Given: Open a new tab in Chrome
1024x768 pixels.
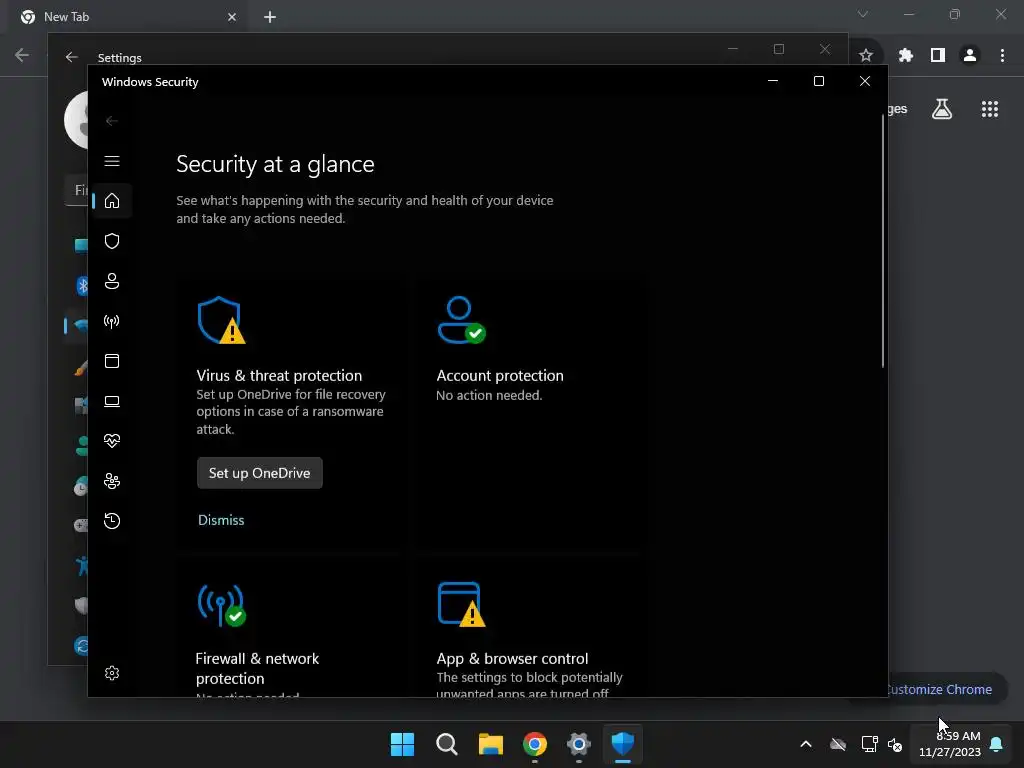Looking at the screenshot, I should click(x=270, y=17).
